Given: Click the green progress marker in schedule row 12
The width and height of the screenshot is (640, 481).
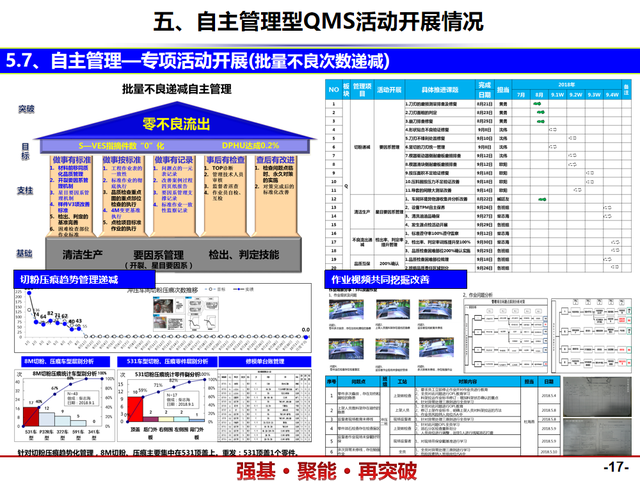Looking at the screenshot, I should 542,199.
